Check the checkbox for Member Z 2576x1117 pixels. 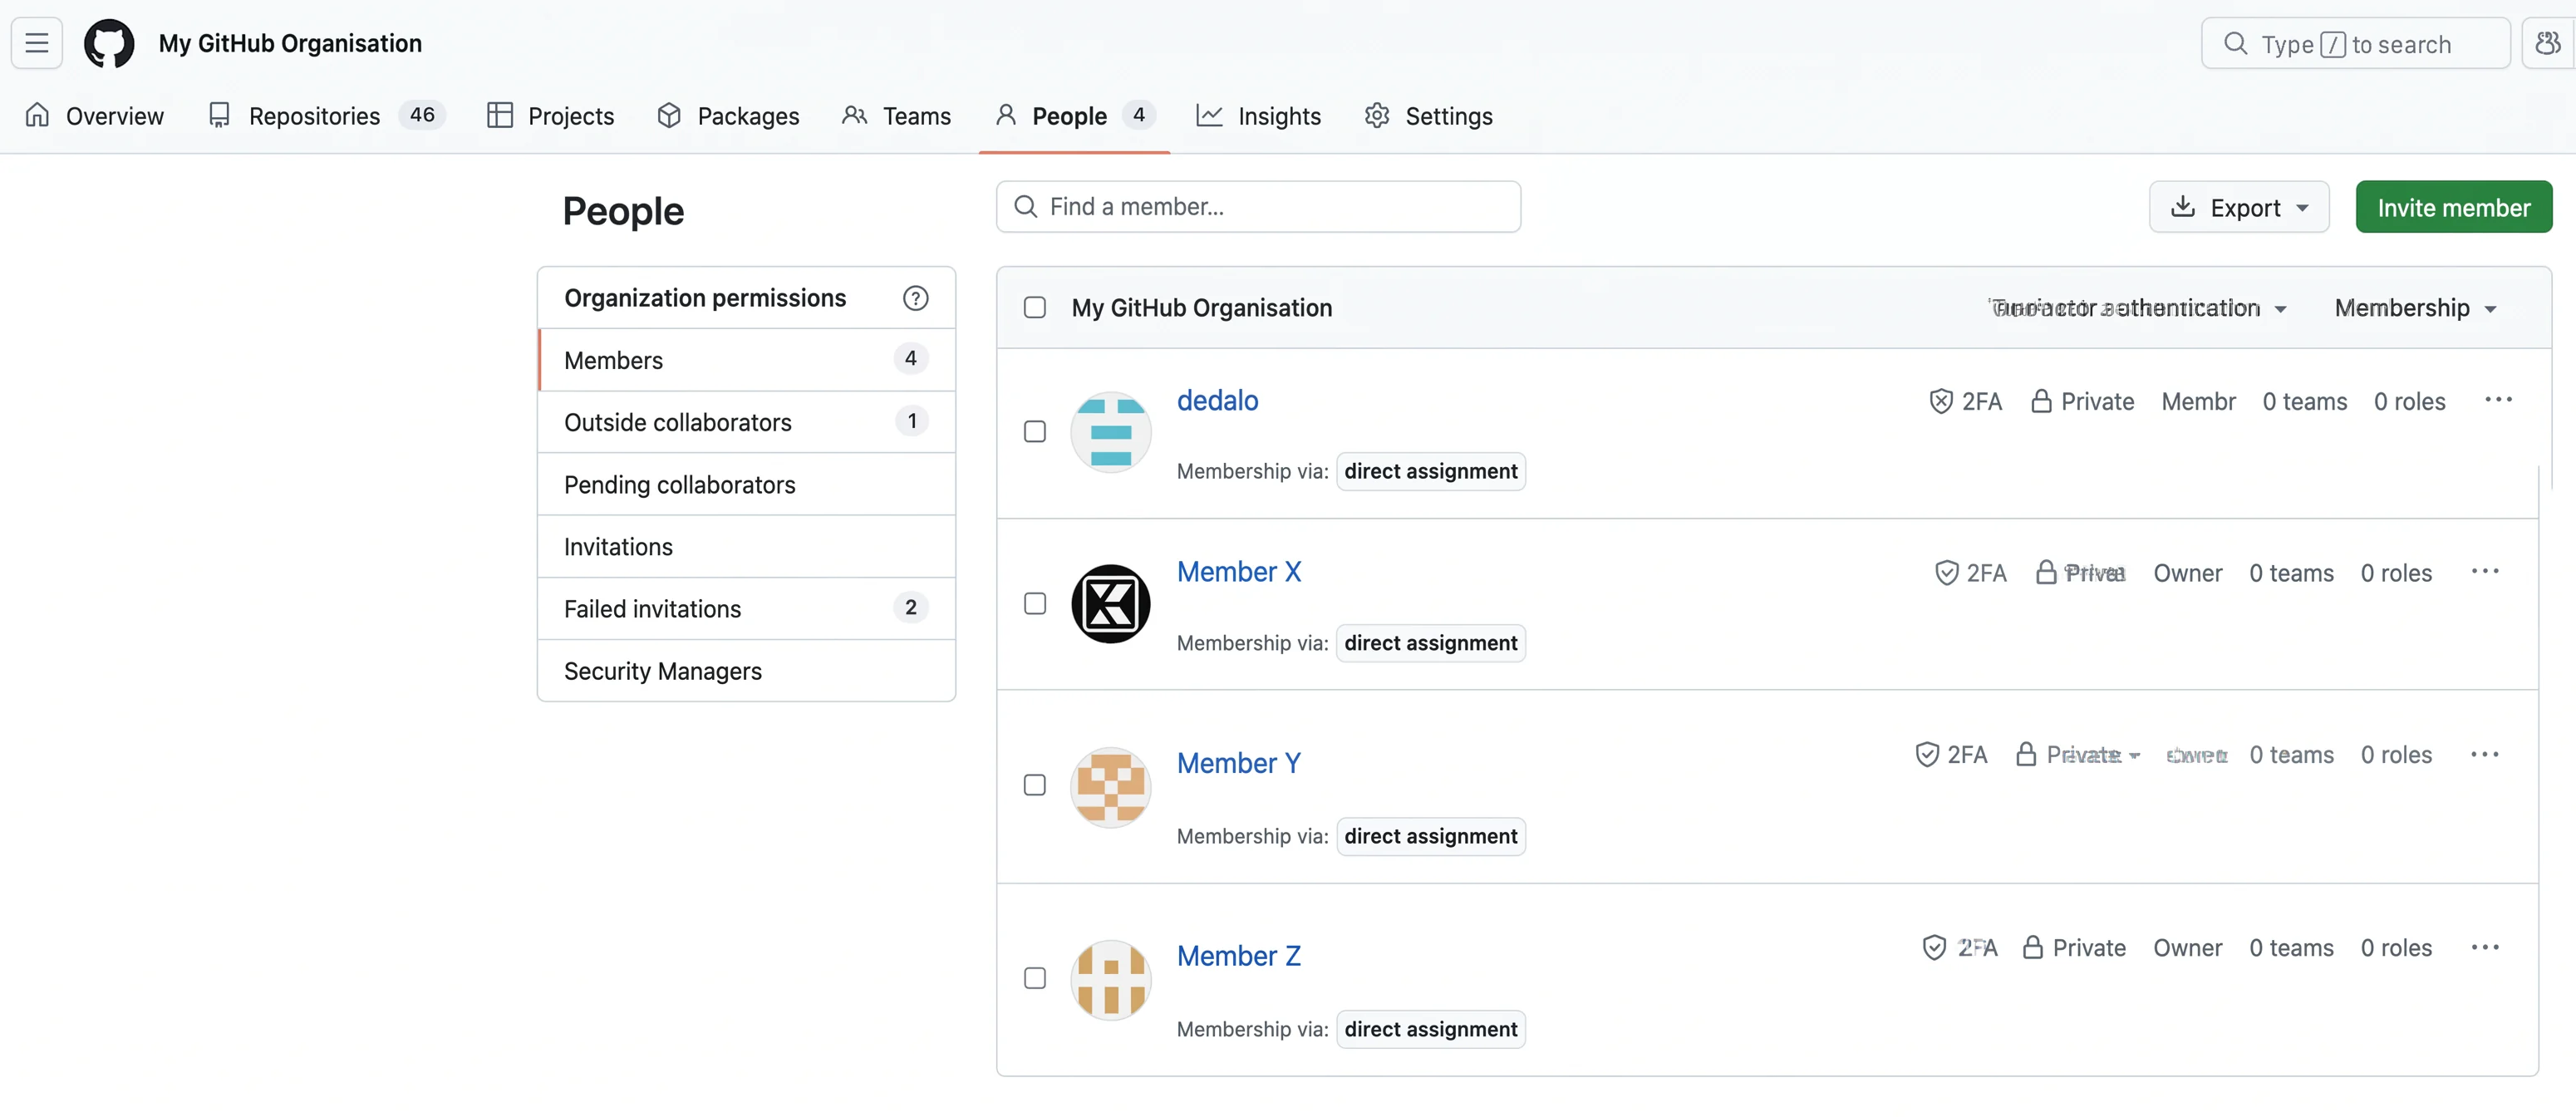click(x=1035, y=979)
